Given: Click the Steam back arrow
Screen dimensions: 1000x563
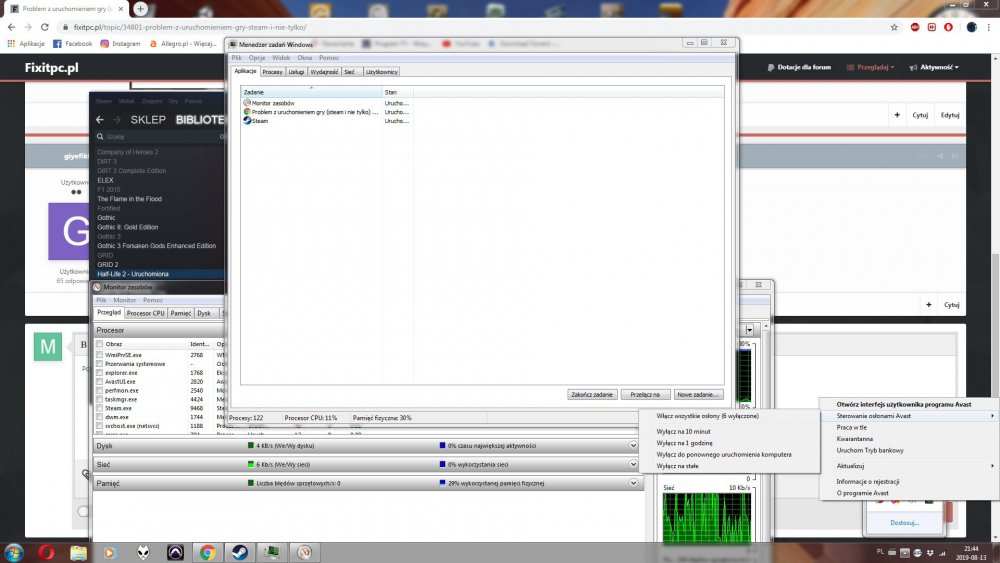Looking at the screenshot, I should coord(100,120).
